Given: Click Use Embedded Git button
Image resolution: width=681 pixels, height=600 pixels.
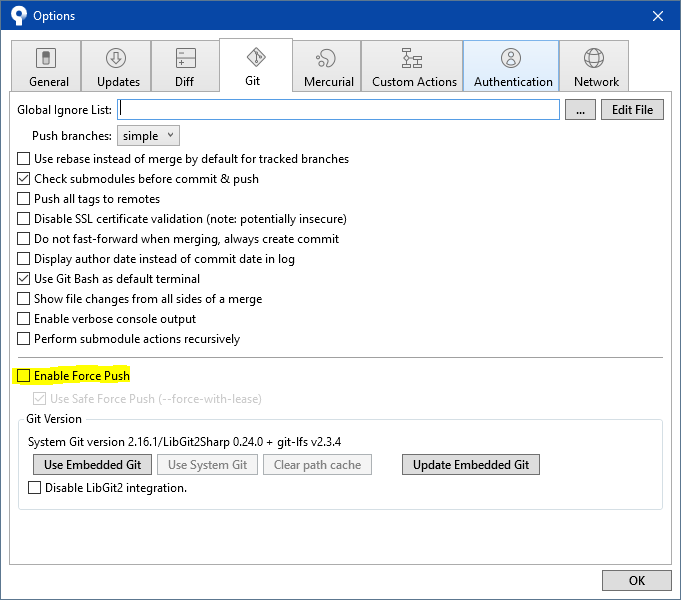Looking at the screenshot, I should [93, 465].
